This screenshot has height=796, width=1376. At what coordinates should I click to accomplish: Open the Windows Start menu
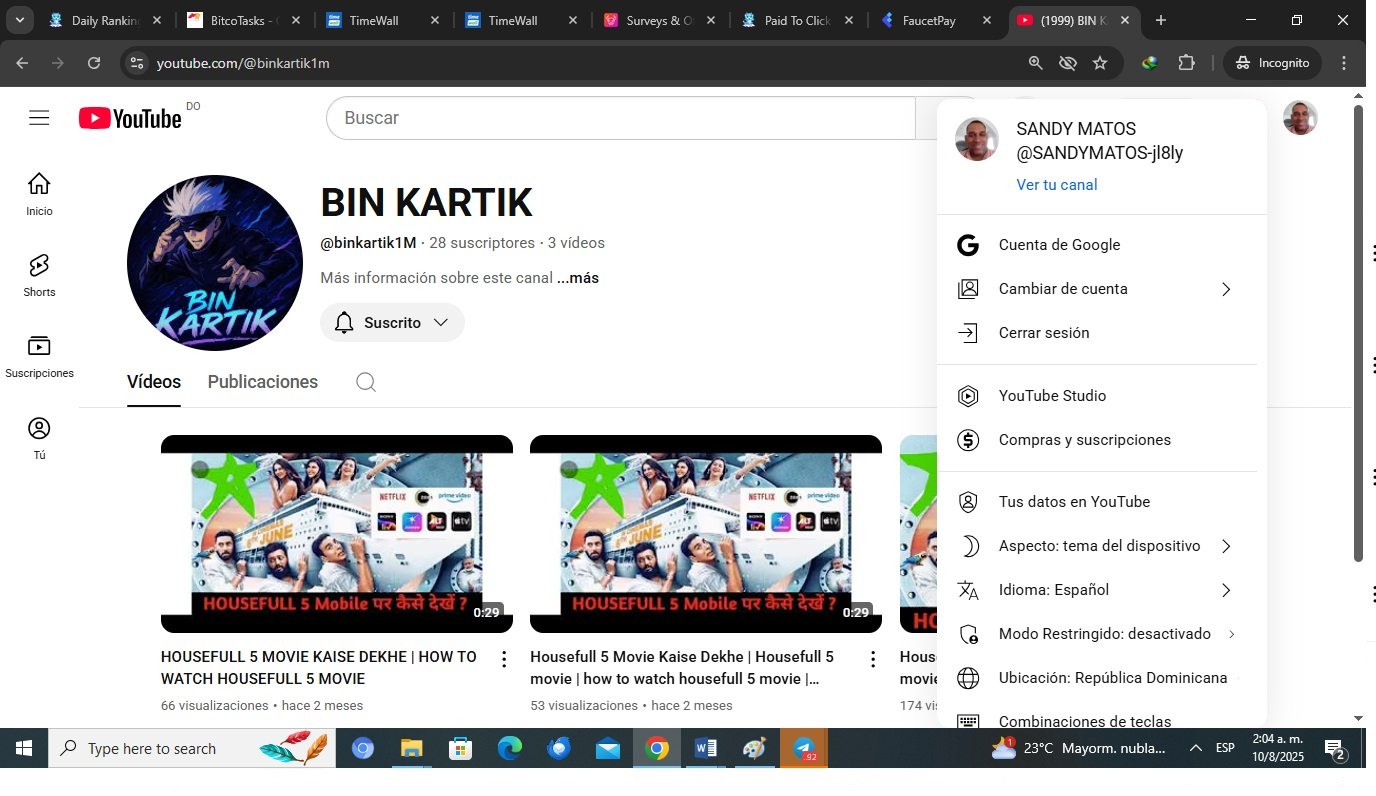[x=24, y=748]
